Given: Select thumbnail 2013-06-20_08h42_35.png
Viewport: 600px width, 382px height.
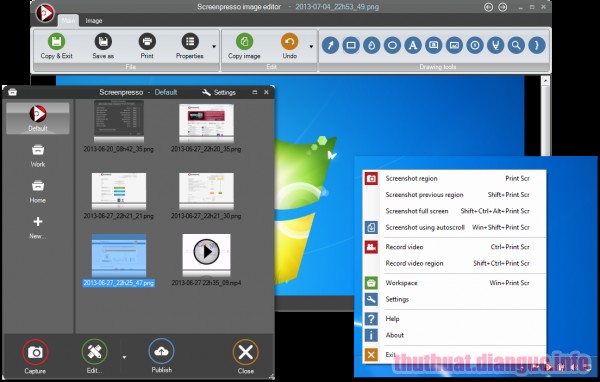Looking at the screenshot, I should 119,122.
